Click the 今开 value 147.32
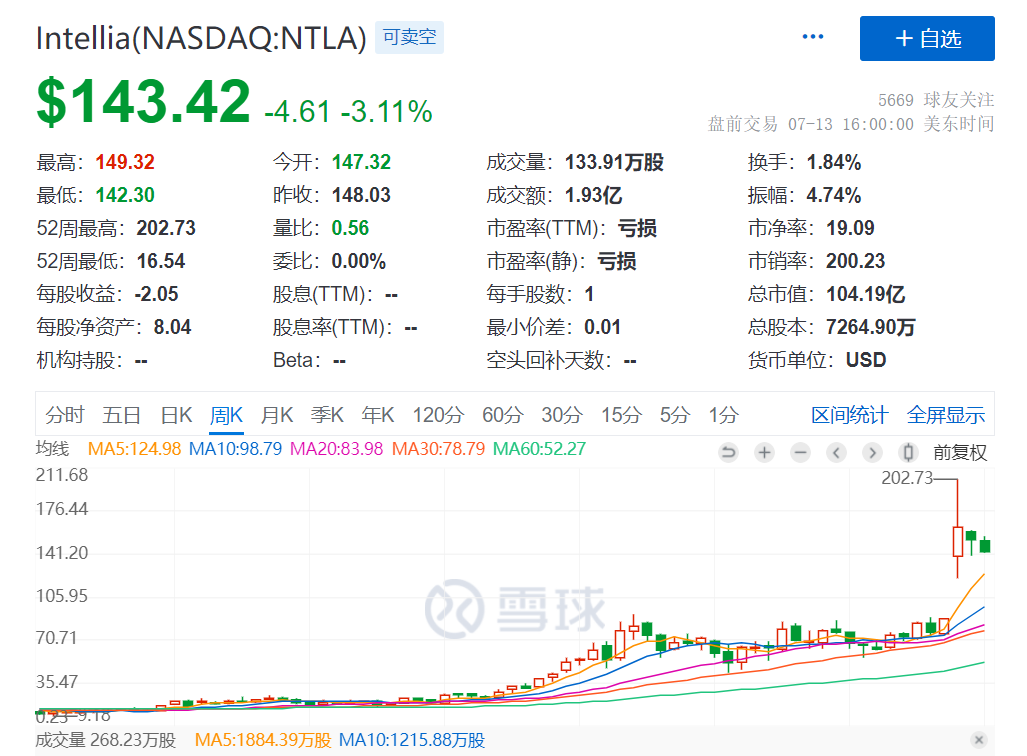The image size is (1027, 756). point(362,162)
